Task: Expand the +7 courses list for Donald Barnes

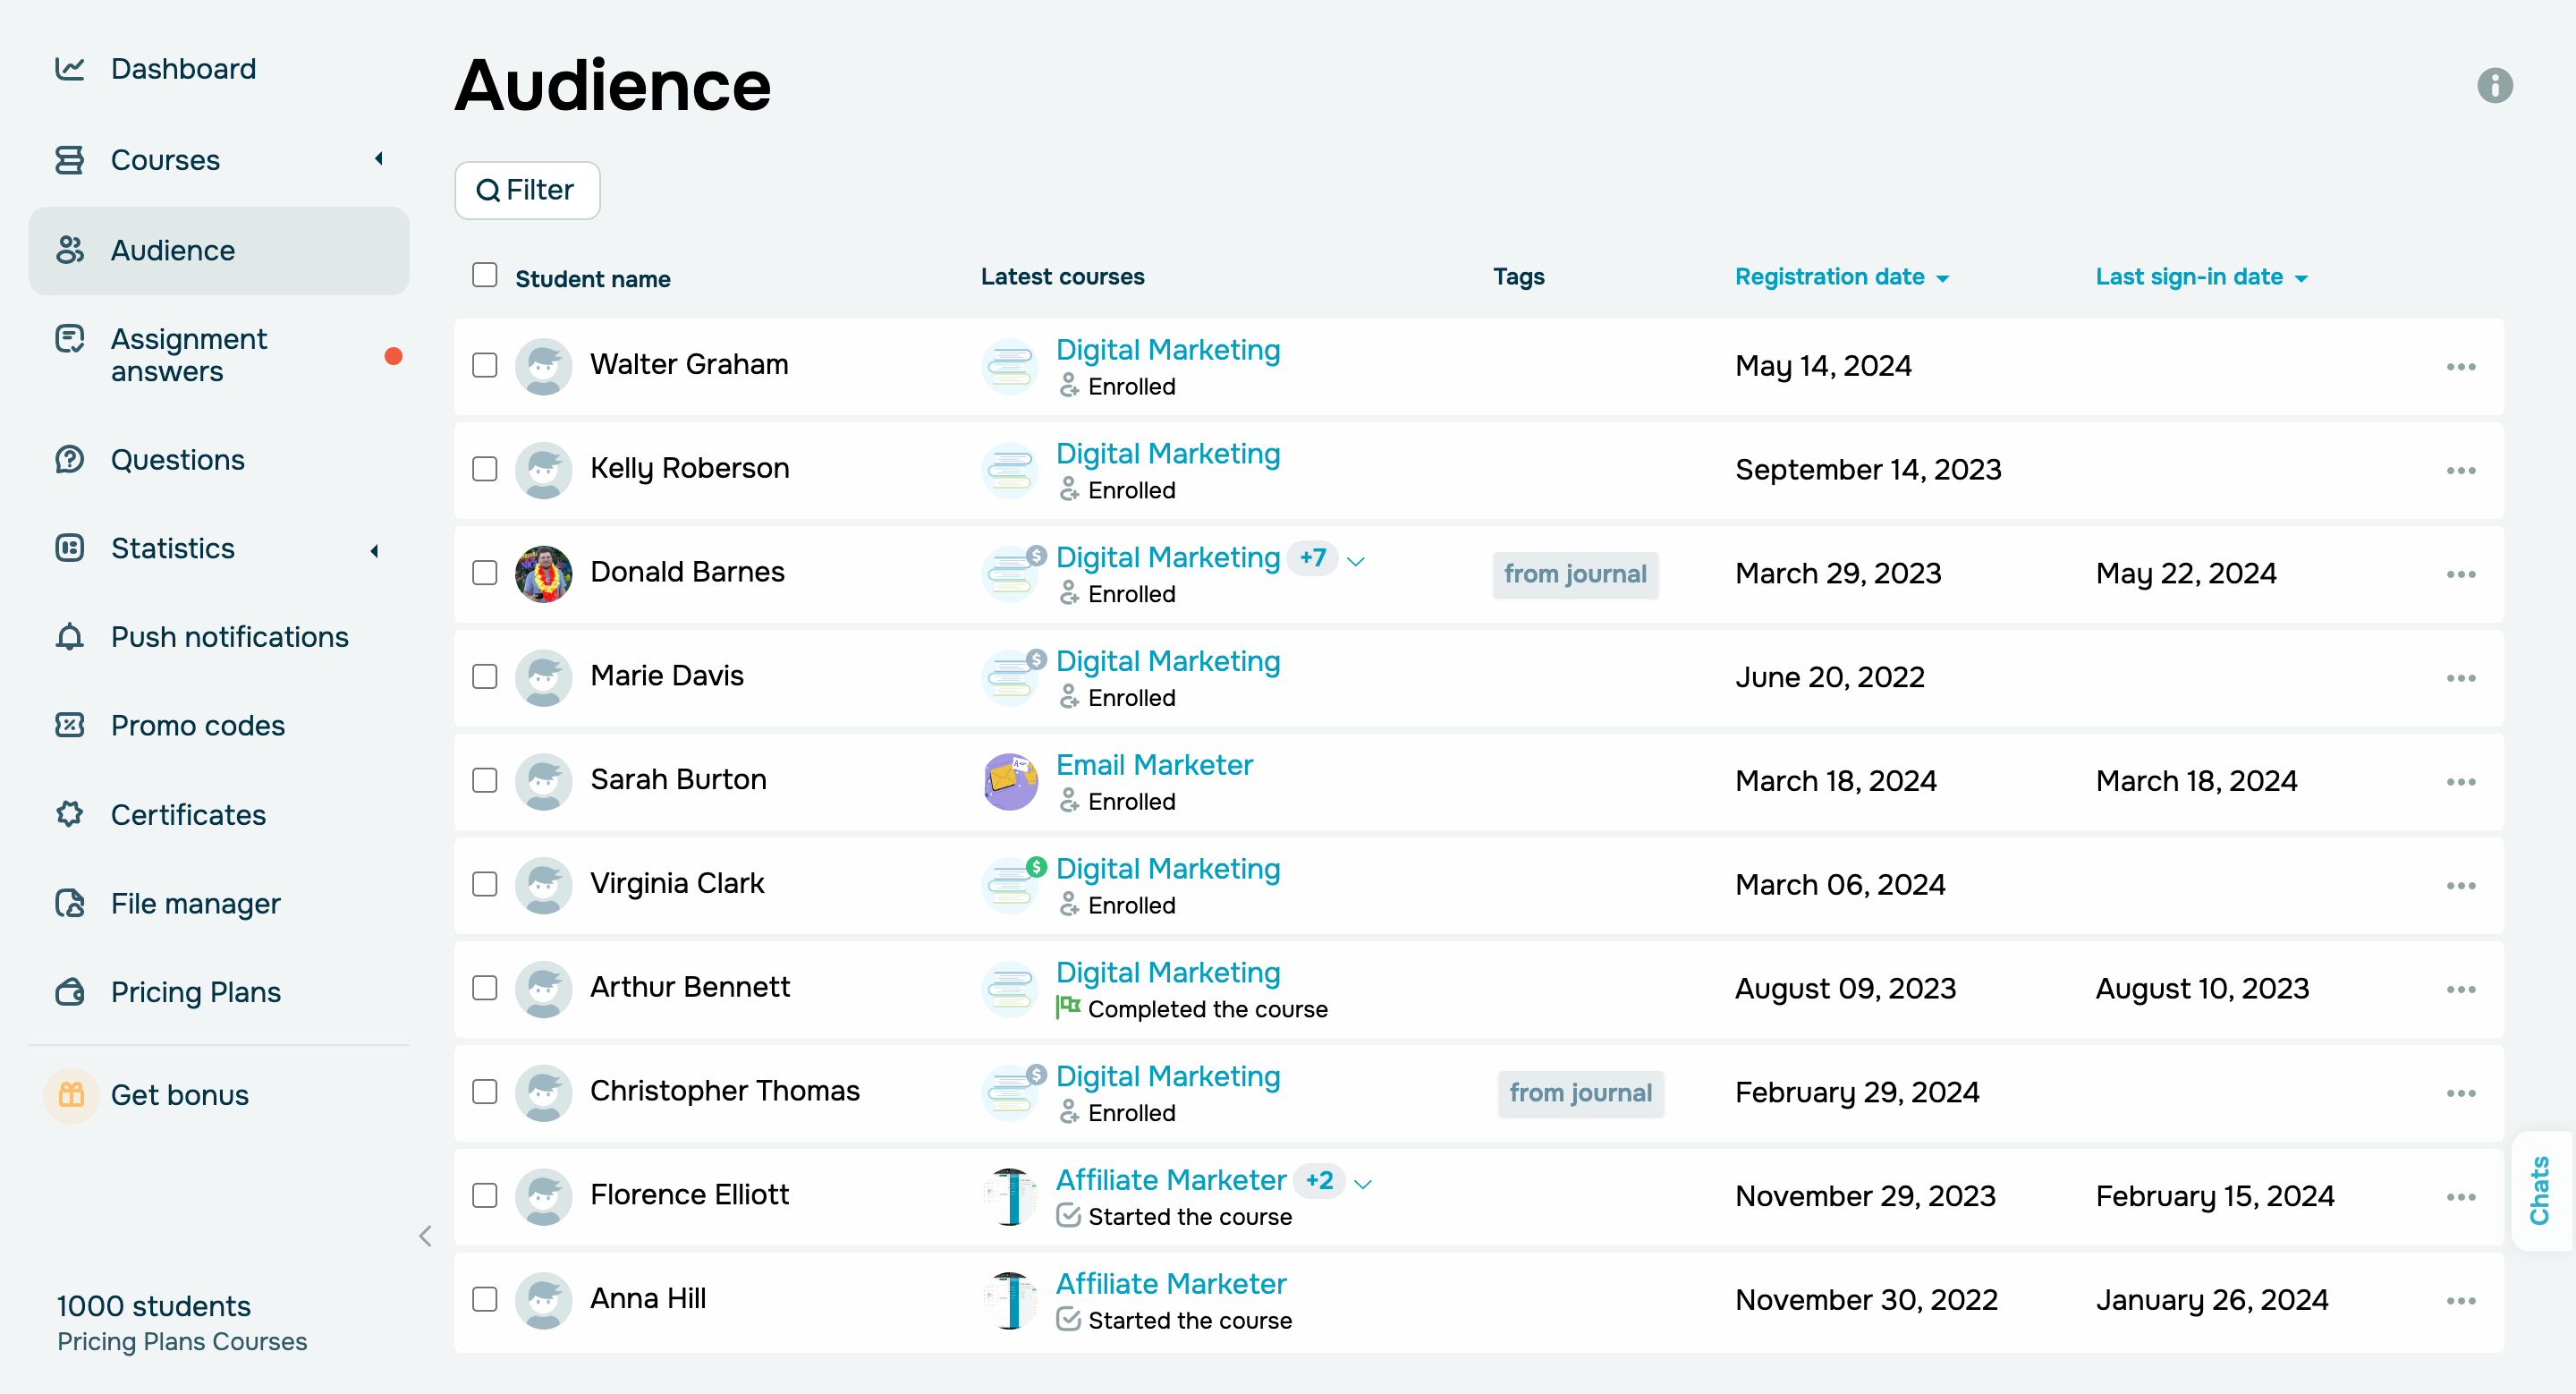Action: [1355, 561]
